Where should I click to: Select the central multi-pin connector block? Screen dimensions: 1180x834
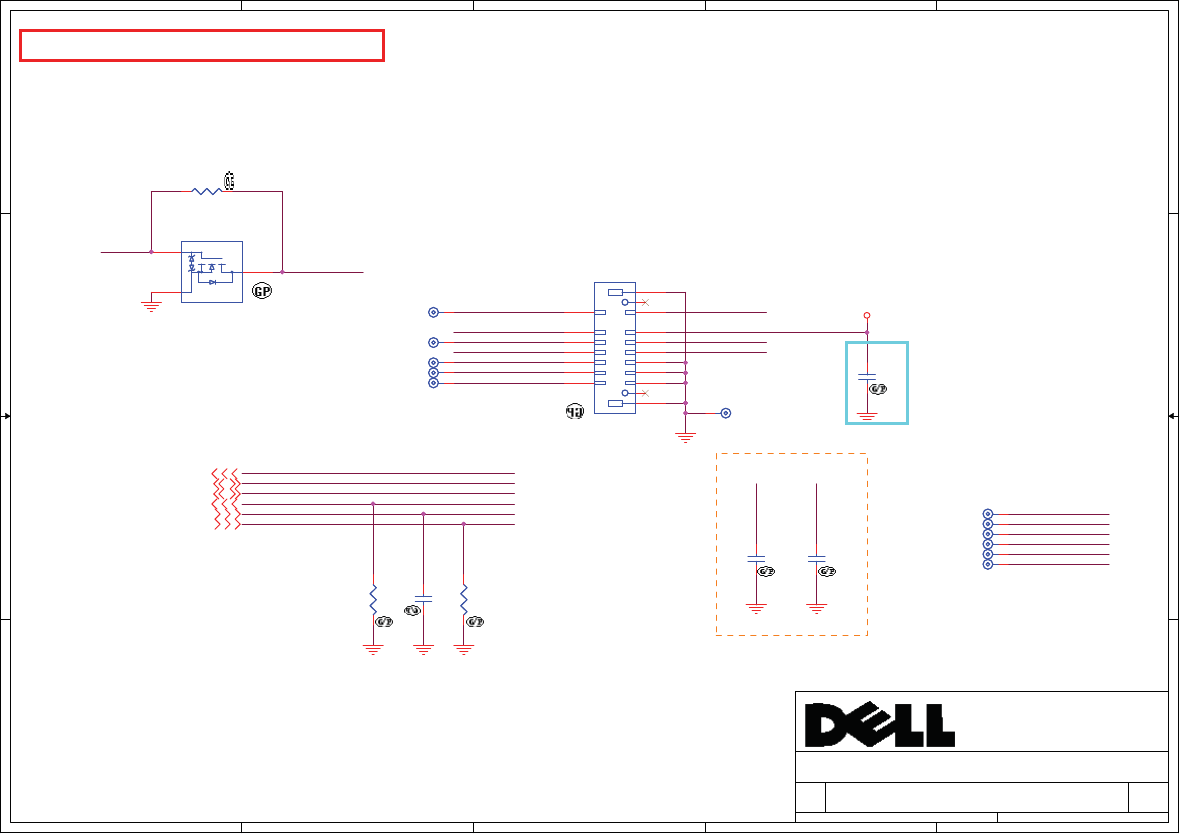615,348
